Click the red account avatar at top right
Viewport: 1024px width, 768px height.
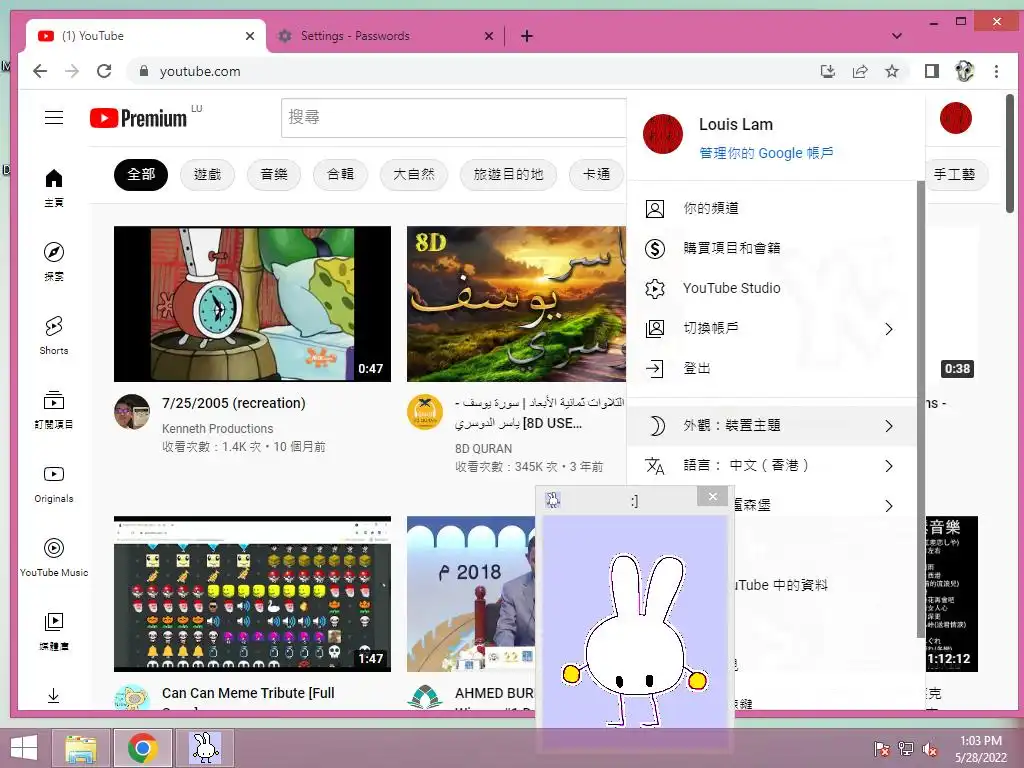pyautogui.click(x=956, y=118)
